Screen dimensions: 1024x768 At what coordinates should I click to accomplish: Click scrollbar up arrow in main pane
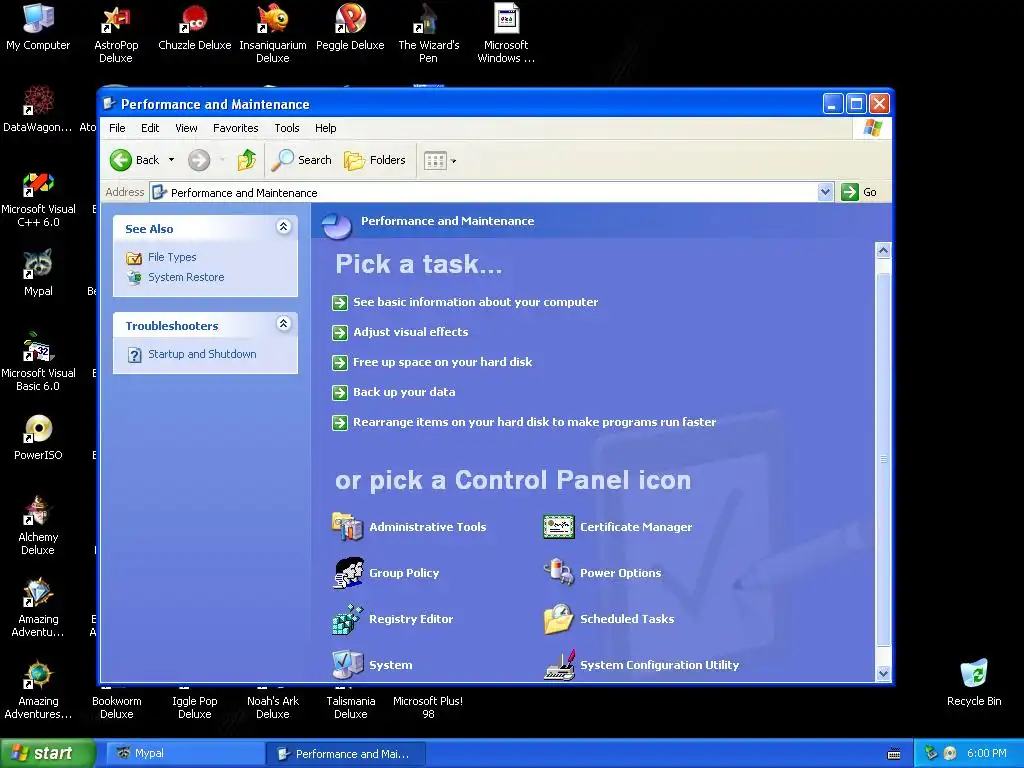(x=883, y=251)
